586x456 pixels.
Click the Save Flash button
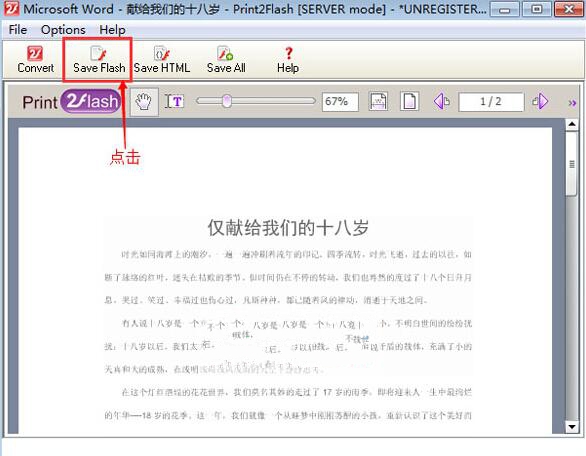click(x=99, y=60)
